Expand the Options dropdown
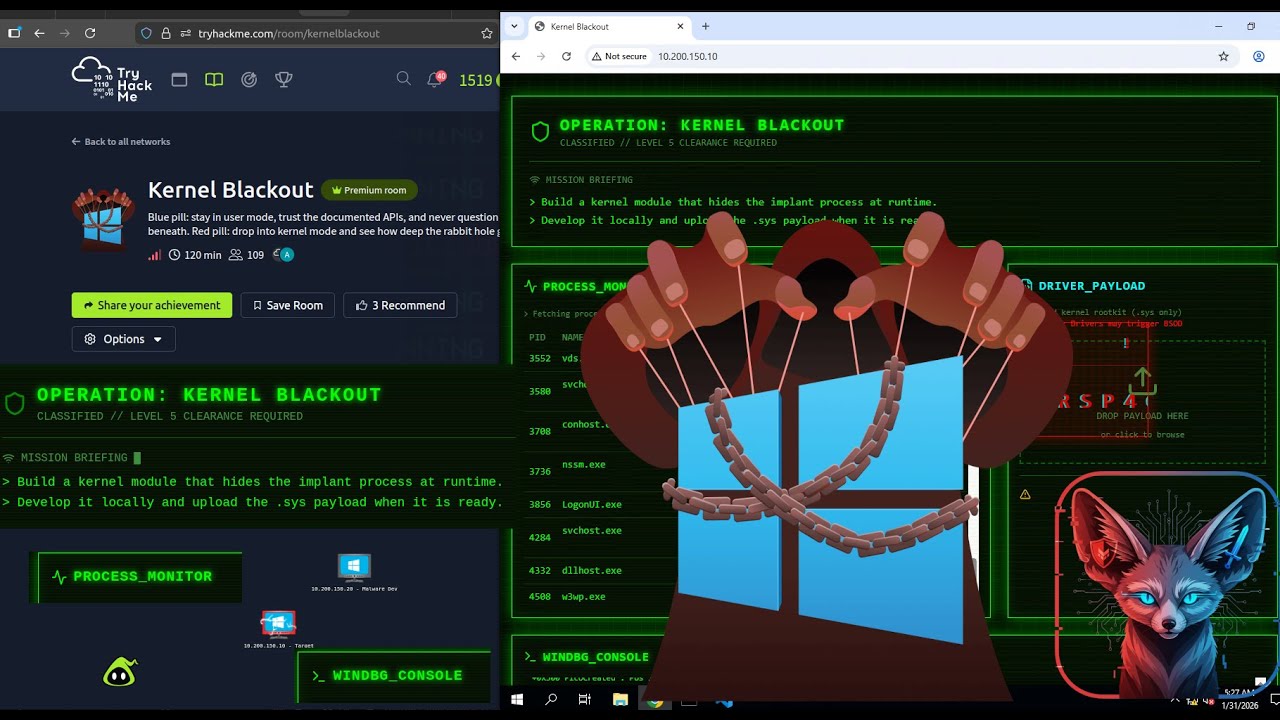The width and height of the screenshot is (1280, 720). point(124,339)
